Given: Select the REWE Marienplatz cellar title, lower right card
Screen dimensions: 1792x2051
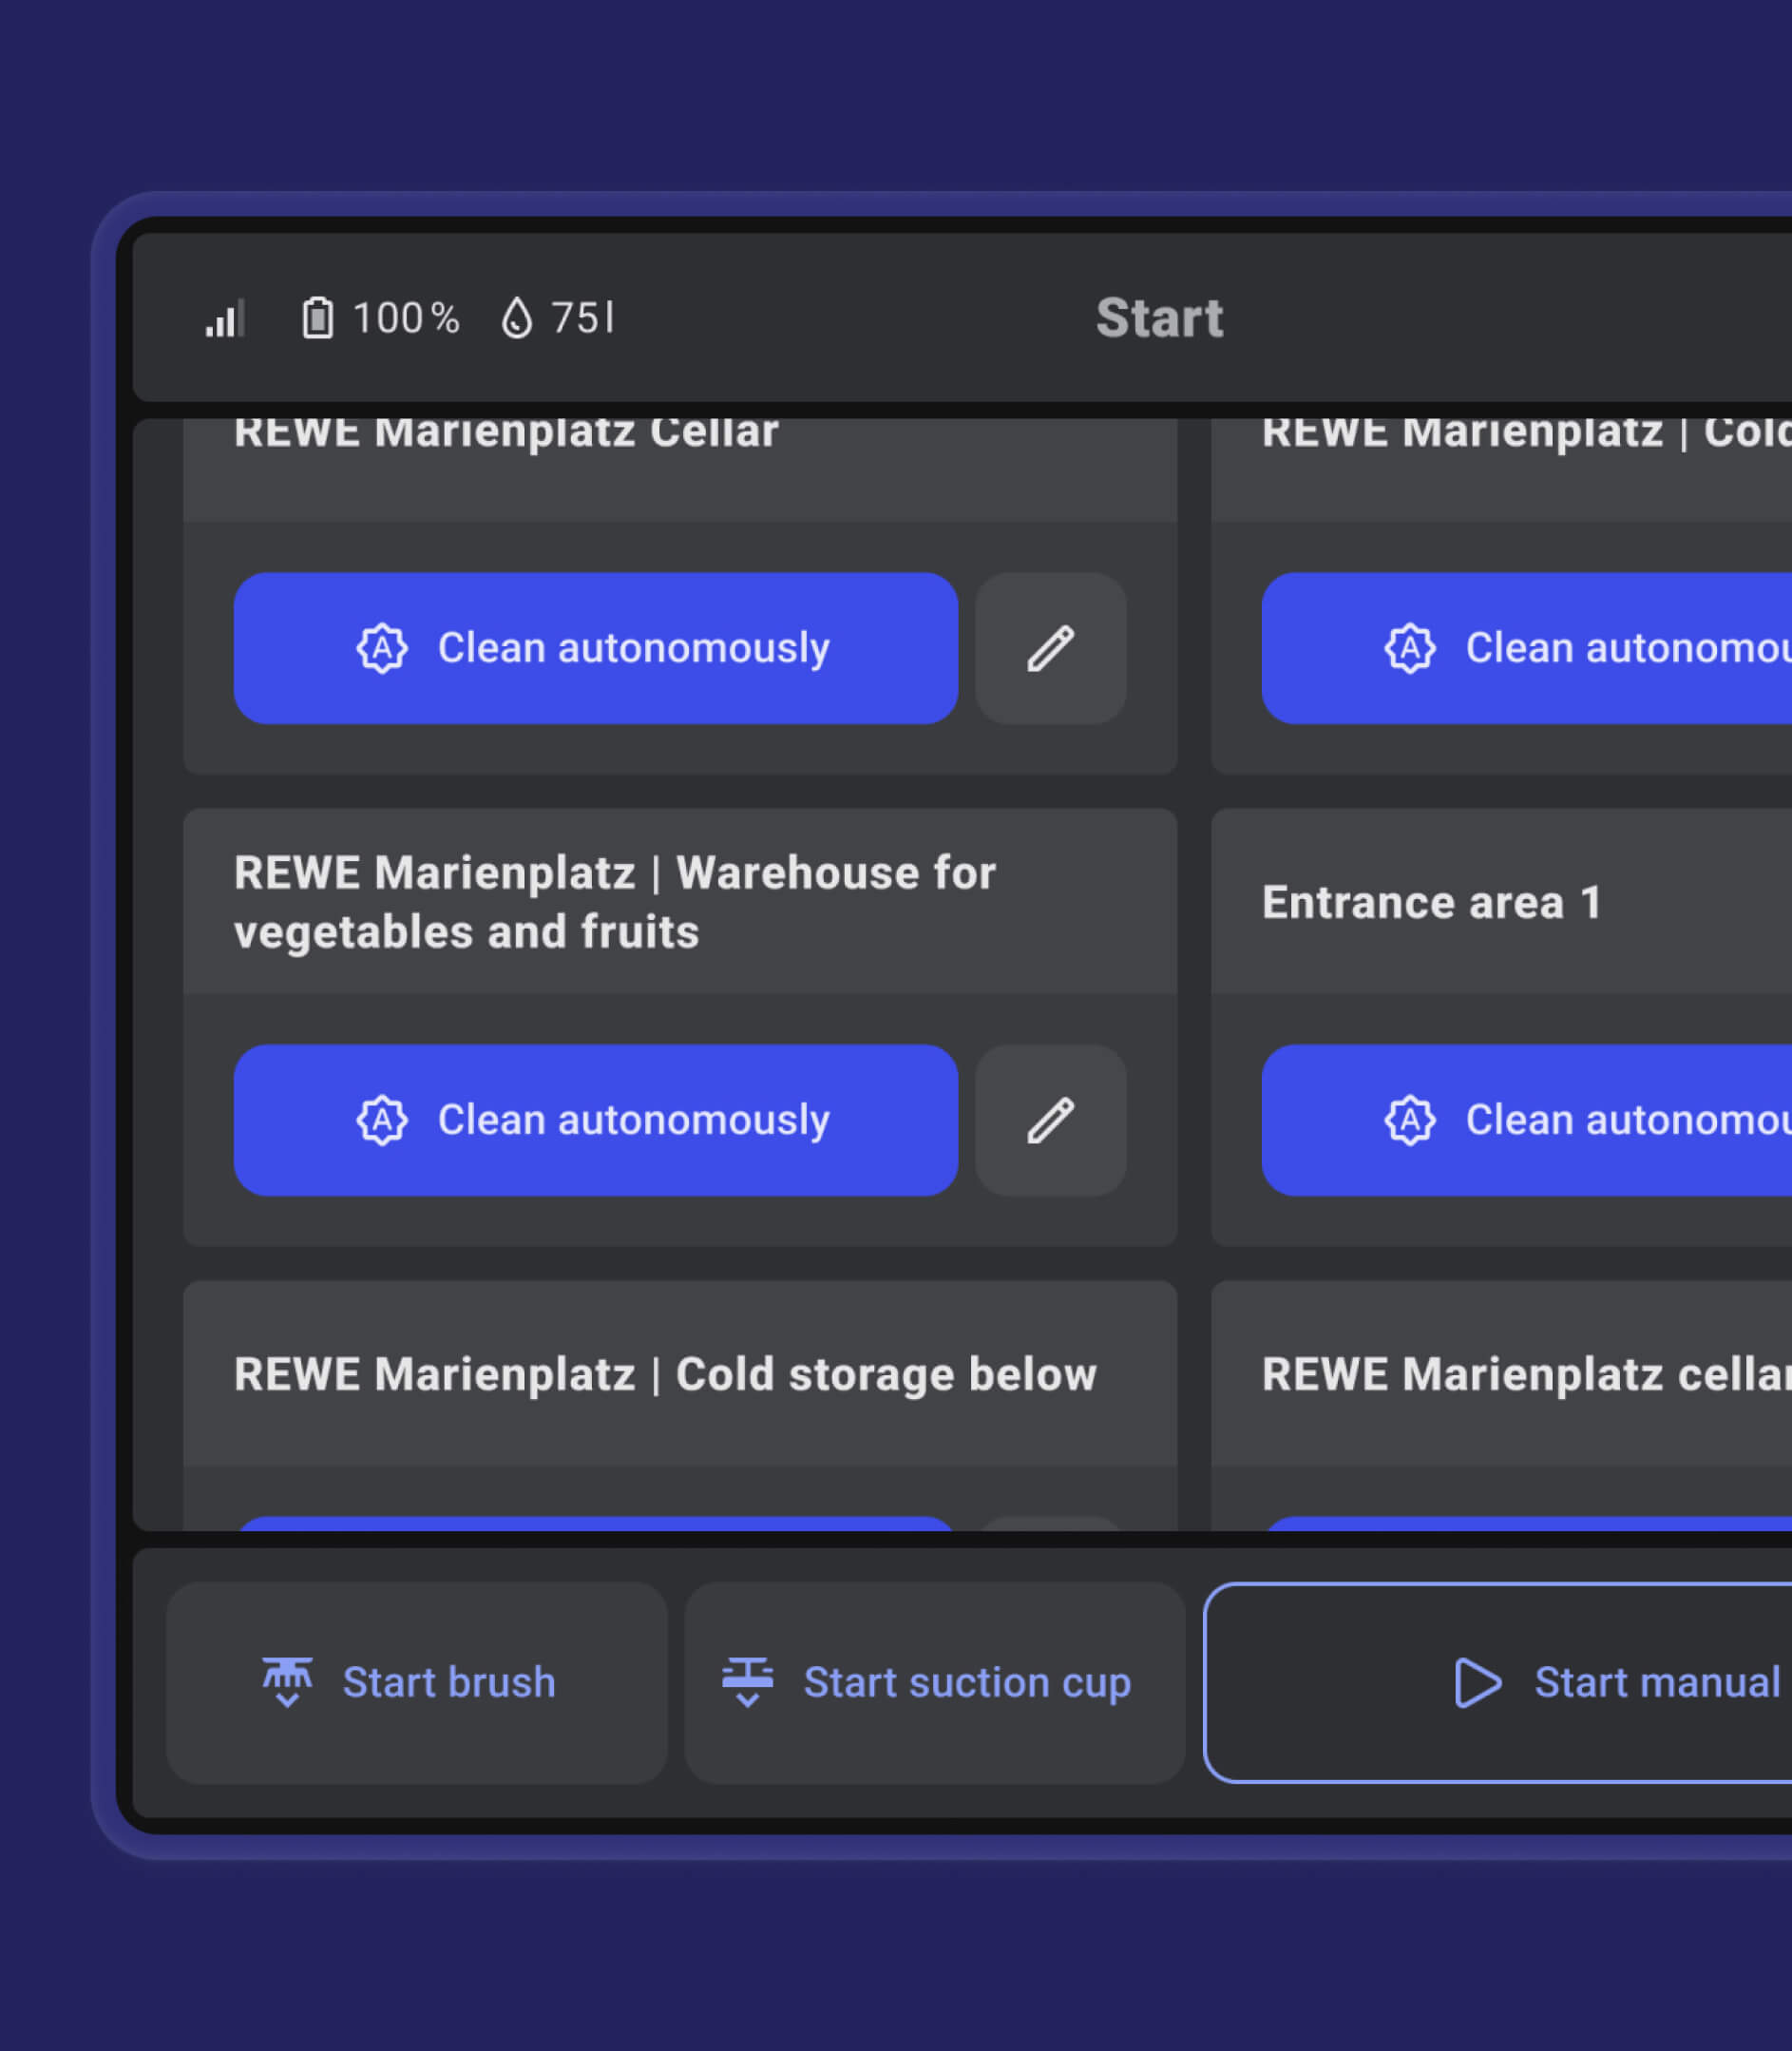Looking at the screenshot, I should [x=1527, y=1374].
